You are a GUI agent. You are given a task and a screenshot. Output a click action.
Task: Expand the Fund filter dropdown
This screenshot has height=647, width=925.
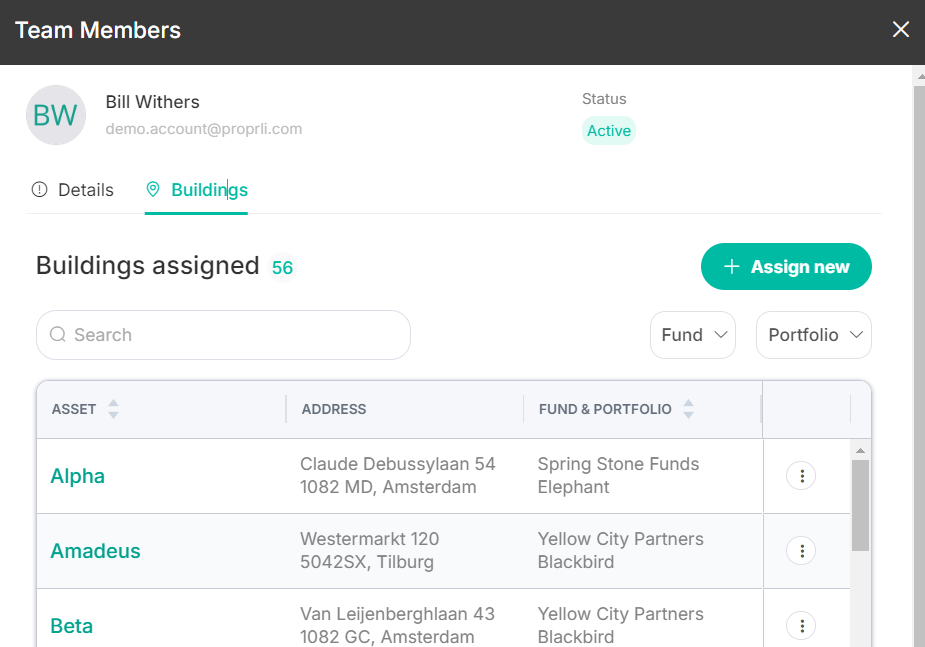(x=693, y=335)
